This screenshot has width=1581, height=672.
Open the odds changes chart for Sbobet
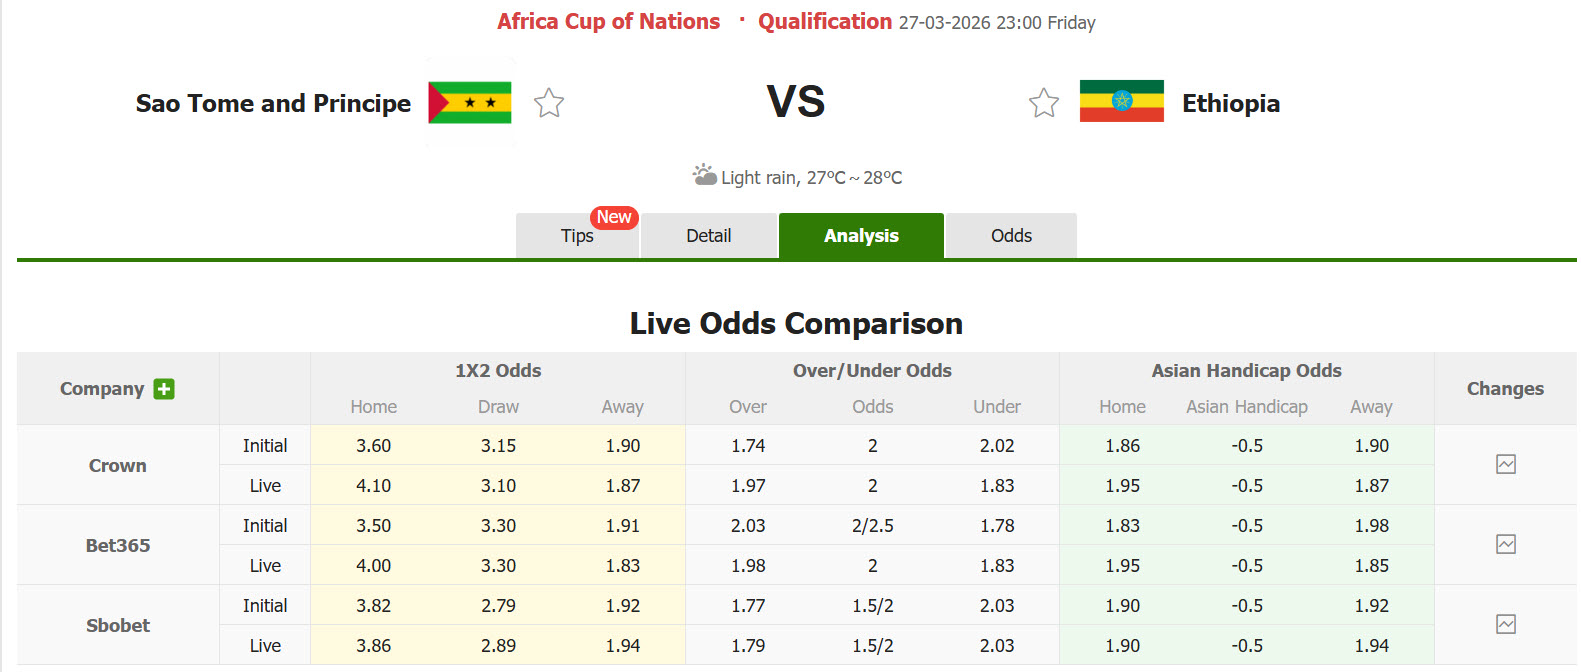click(1506, 625)
